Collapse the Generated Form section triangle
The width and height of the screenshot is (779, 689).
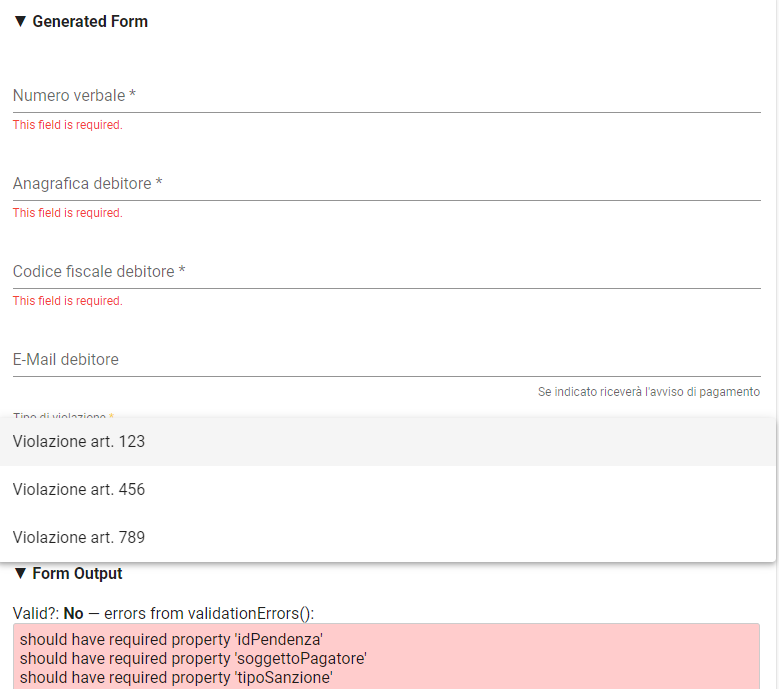(20, 21)
